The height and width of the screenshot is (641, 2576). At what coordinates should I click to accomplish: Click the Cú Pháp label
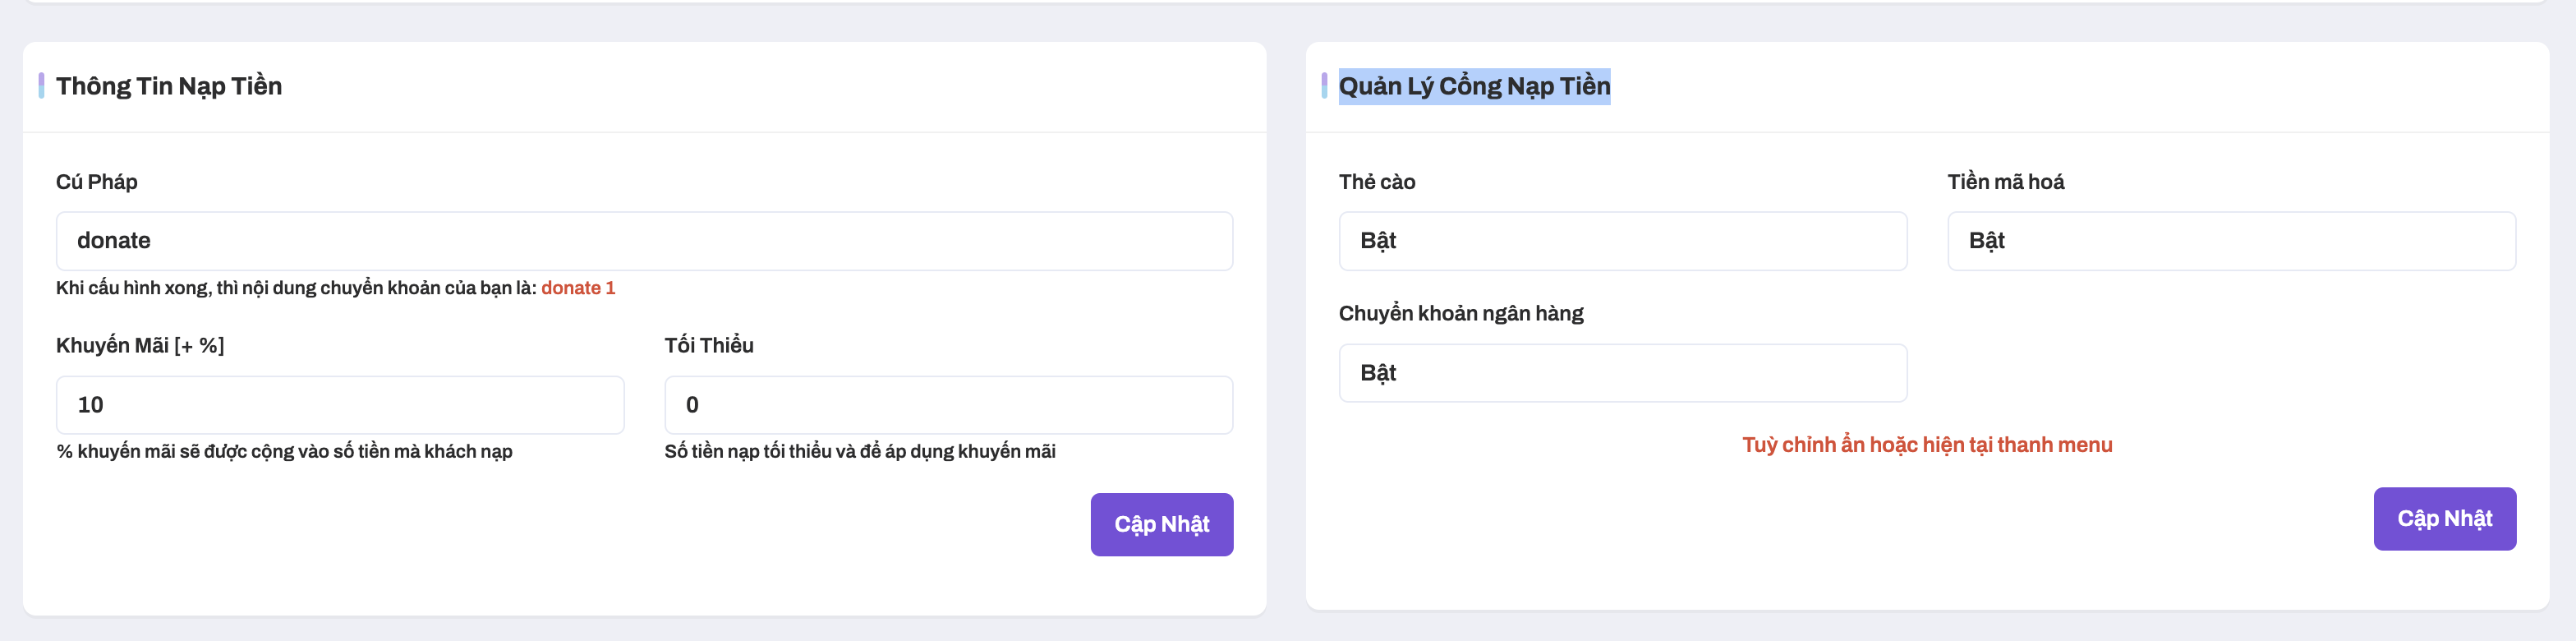click(97, 182)
